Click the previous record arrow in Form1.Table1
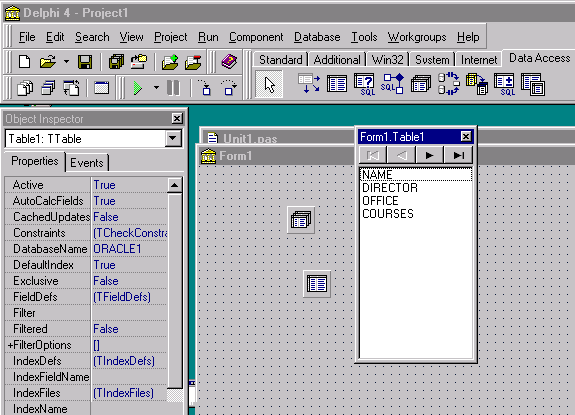 (401, 155)
